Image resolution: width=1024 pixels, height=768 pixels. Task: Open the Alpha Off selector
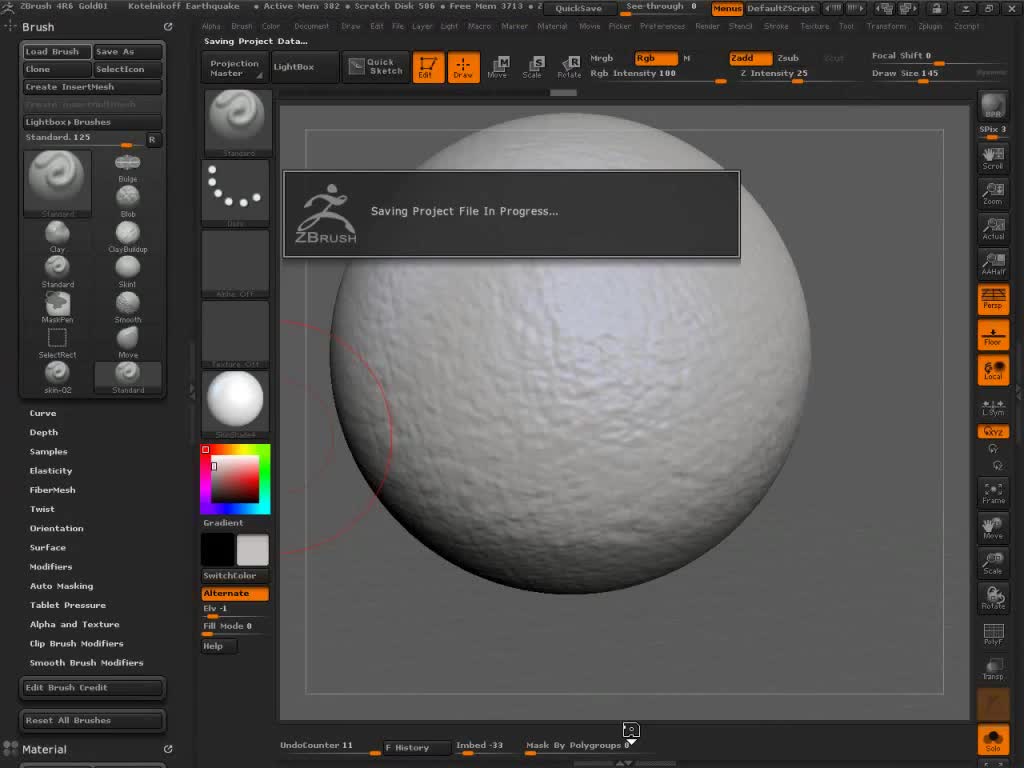235,263
